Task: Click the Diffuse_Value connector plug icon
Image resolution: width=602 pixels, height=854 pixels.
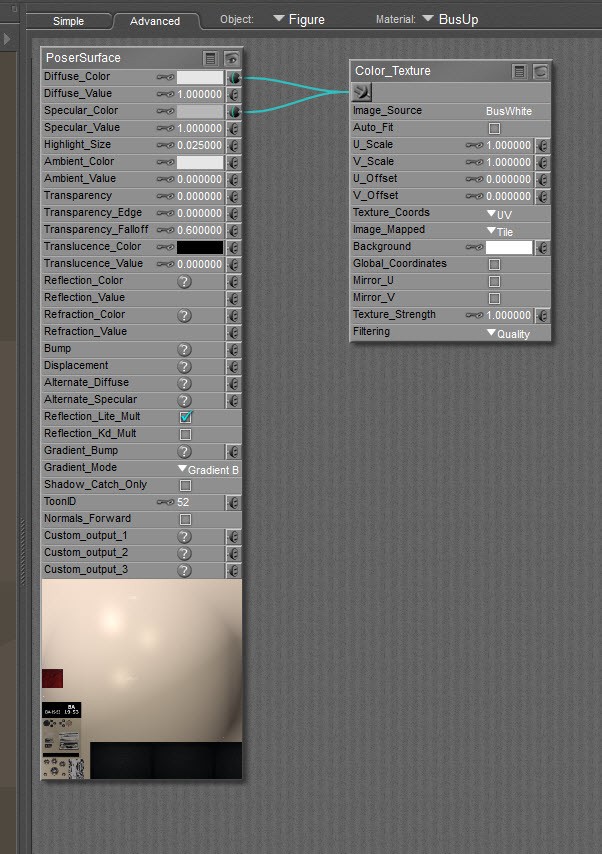Action: [x=234, y=94]
